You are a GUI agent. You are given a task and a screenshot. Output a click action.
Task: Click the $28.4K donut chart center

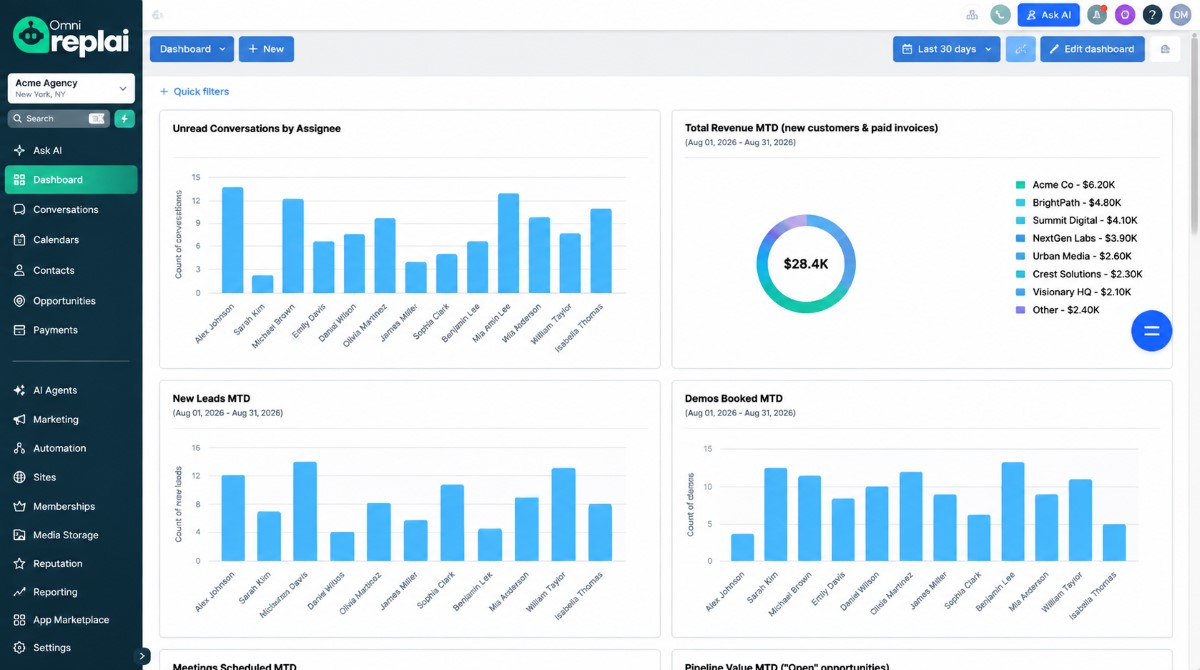805,264
